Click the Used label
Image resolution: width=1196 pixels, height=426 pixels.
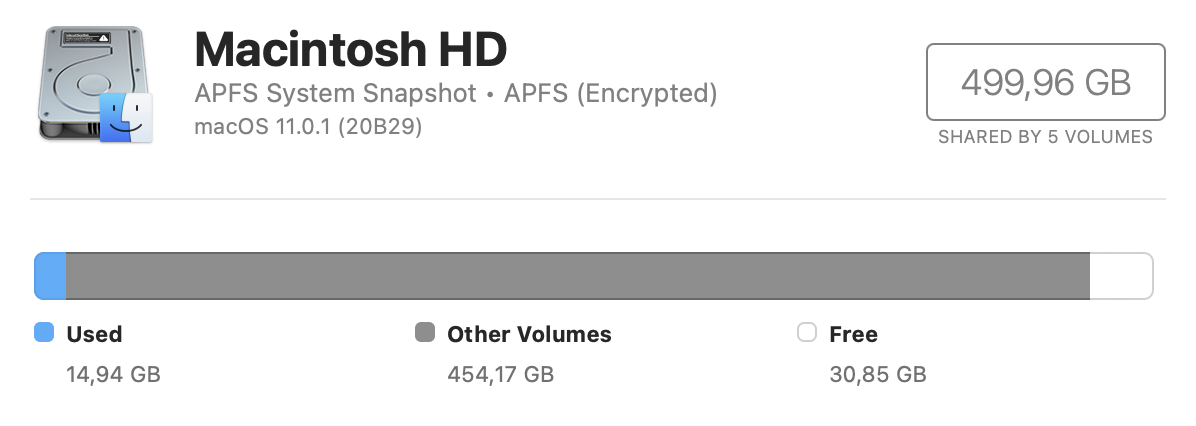click(x=94, y=334)
